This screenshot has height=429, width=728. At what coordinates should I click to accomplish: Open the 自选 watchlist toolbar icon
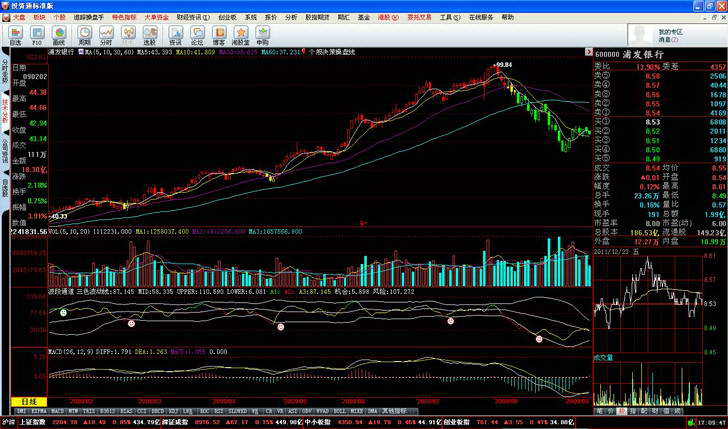coord(15,35)
